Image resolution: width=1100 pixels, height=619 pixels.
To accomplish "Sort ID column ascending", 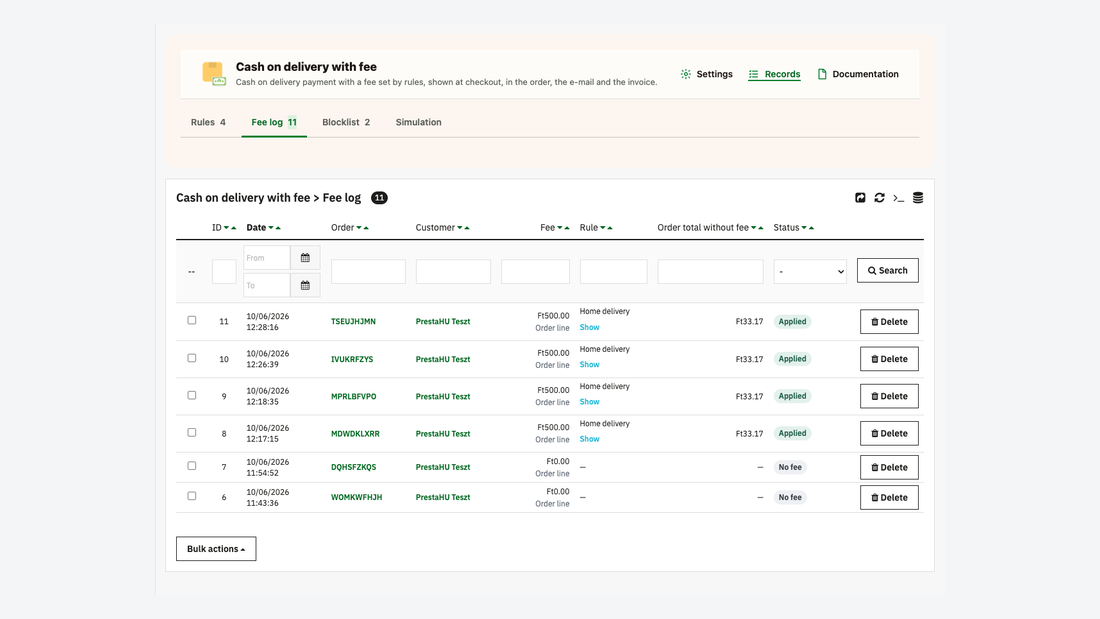I will (234, 228).
